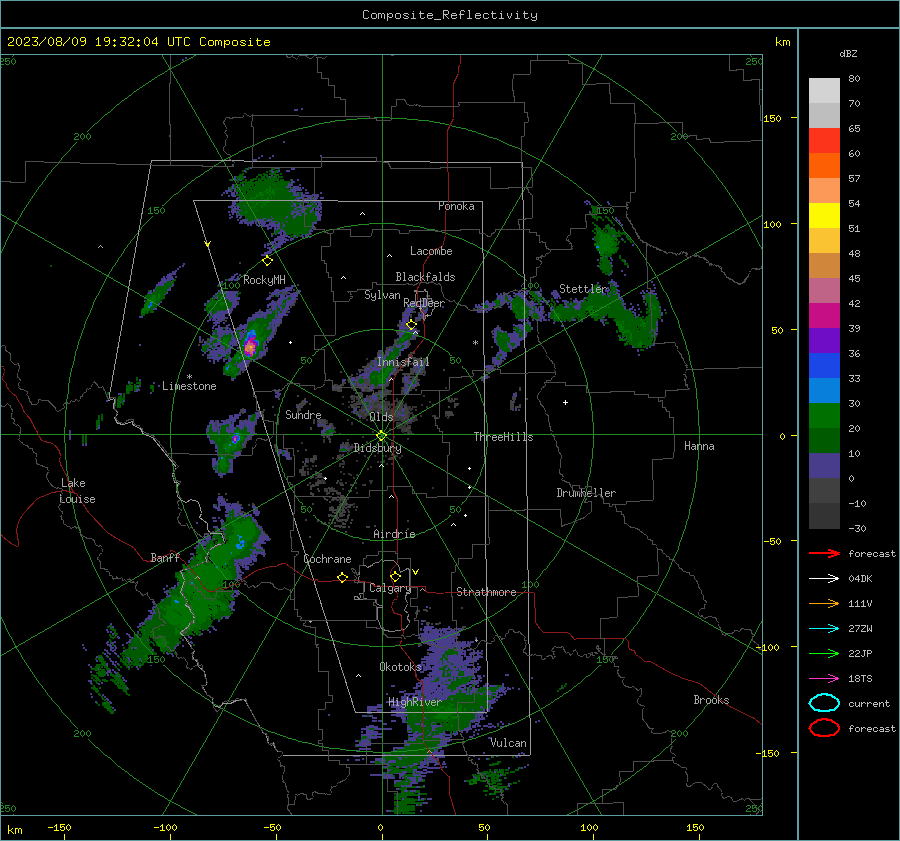Viewport: 900px width, 841px height.
Task: Click the yellow v marker right of Calgary diamond
Action: pyautogui.click(x=416, y=572)
